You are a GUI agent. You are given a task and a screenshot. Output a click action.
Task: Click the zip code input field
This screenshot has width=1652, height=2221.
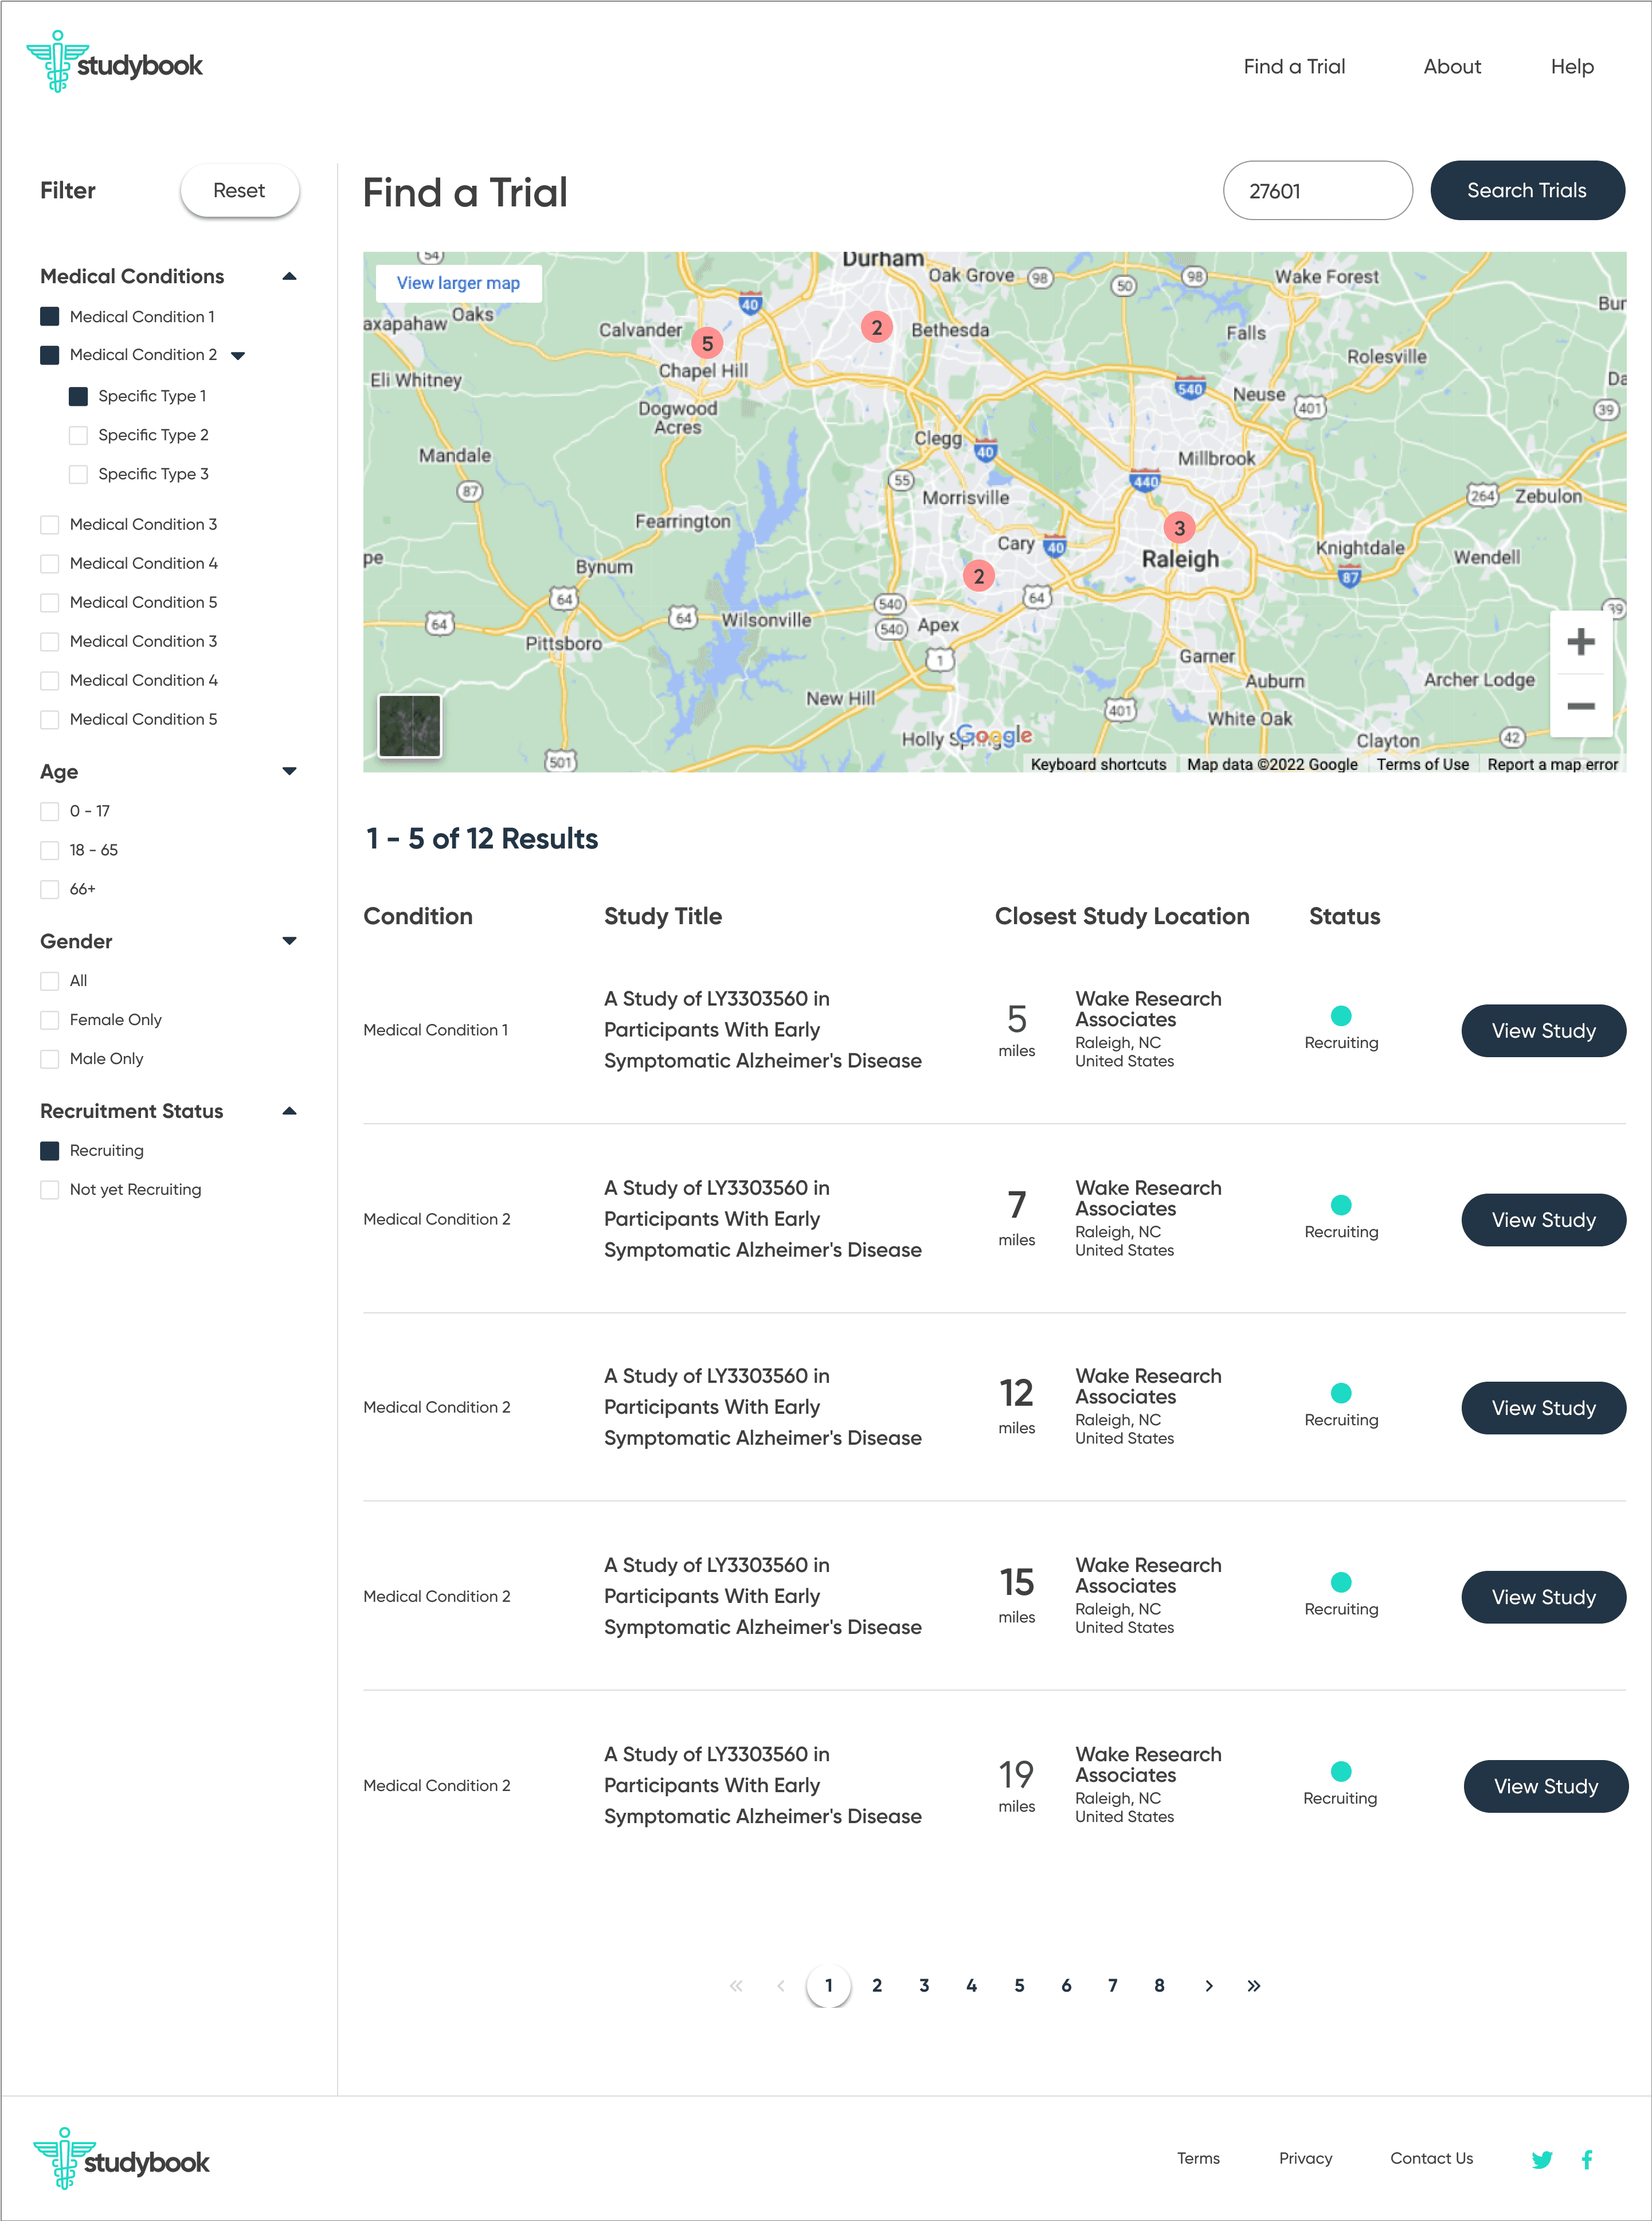[x=1317, y=190]
